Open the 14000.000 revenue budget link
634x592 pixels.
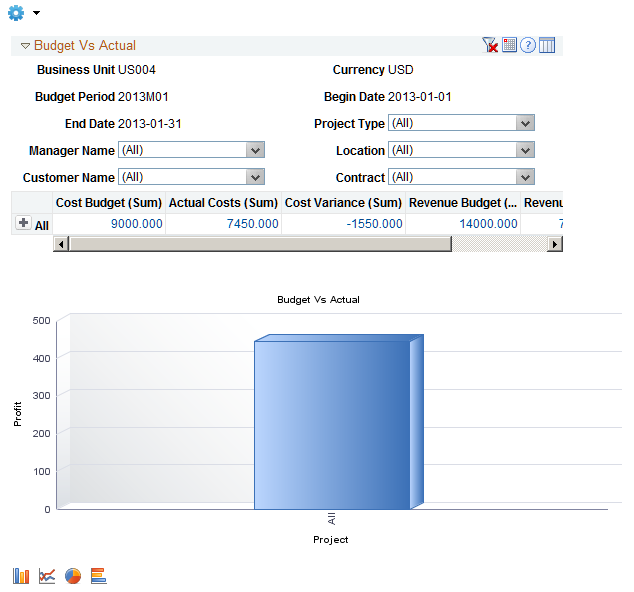488,224
